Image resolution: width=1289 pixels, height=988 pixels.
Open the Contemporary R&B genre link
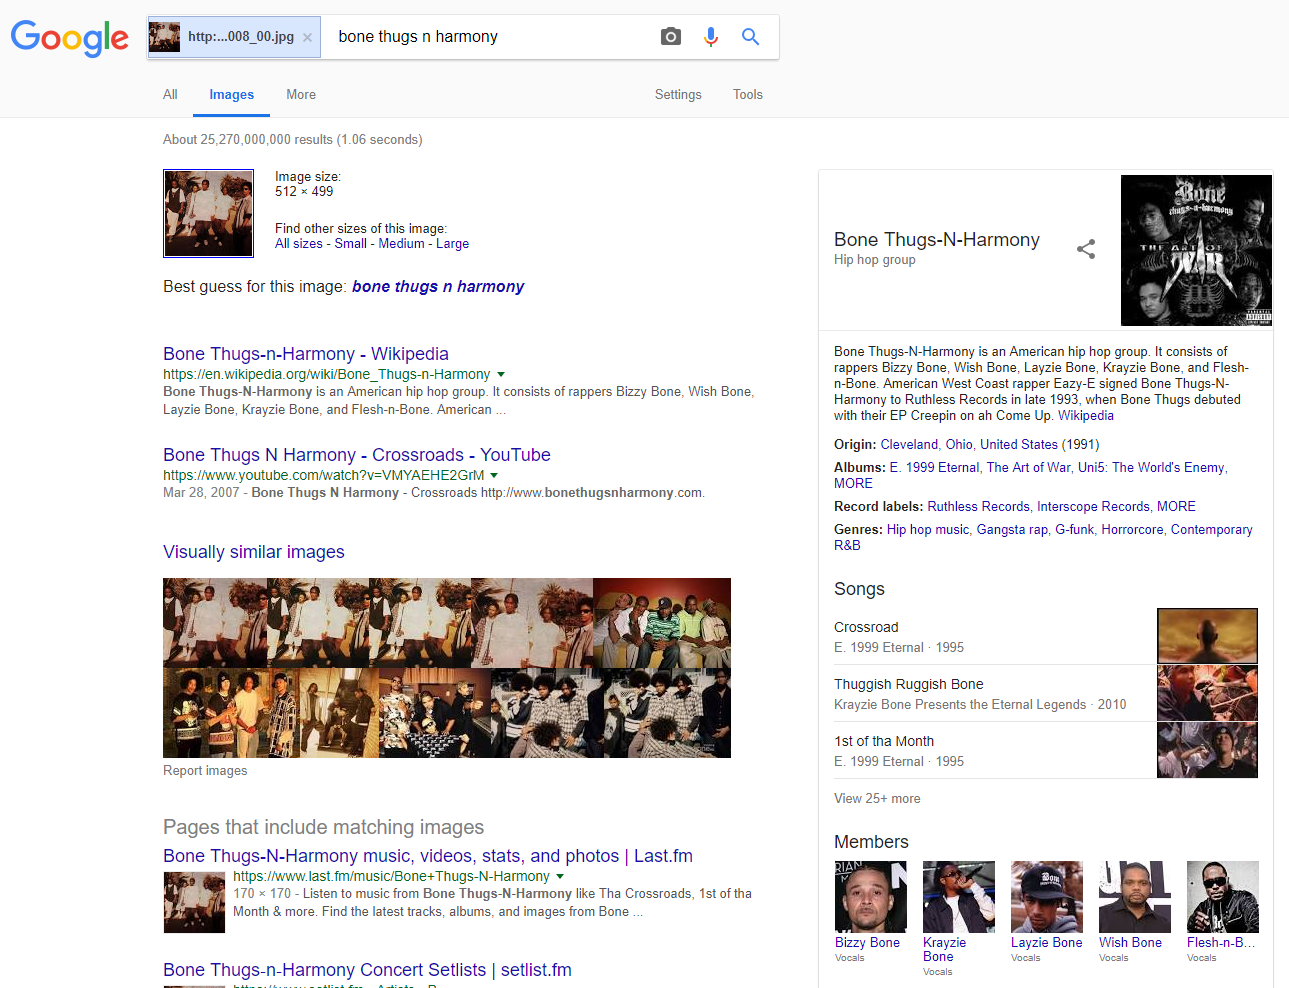point(1043,538)
